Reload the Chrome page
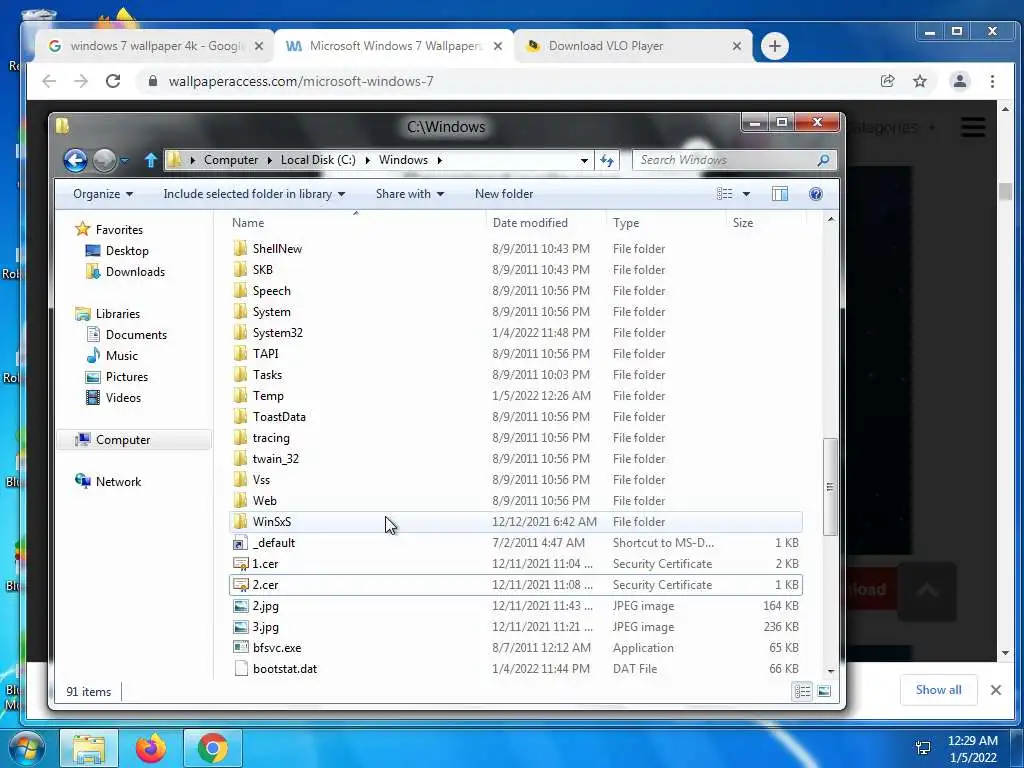Image resolution: width=1024 pixels, height=768 pixels. [113, 81]
